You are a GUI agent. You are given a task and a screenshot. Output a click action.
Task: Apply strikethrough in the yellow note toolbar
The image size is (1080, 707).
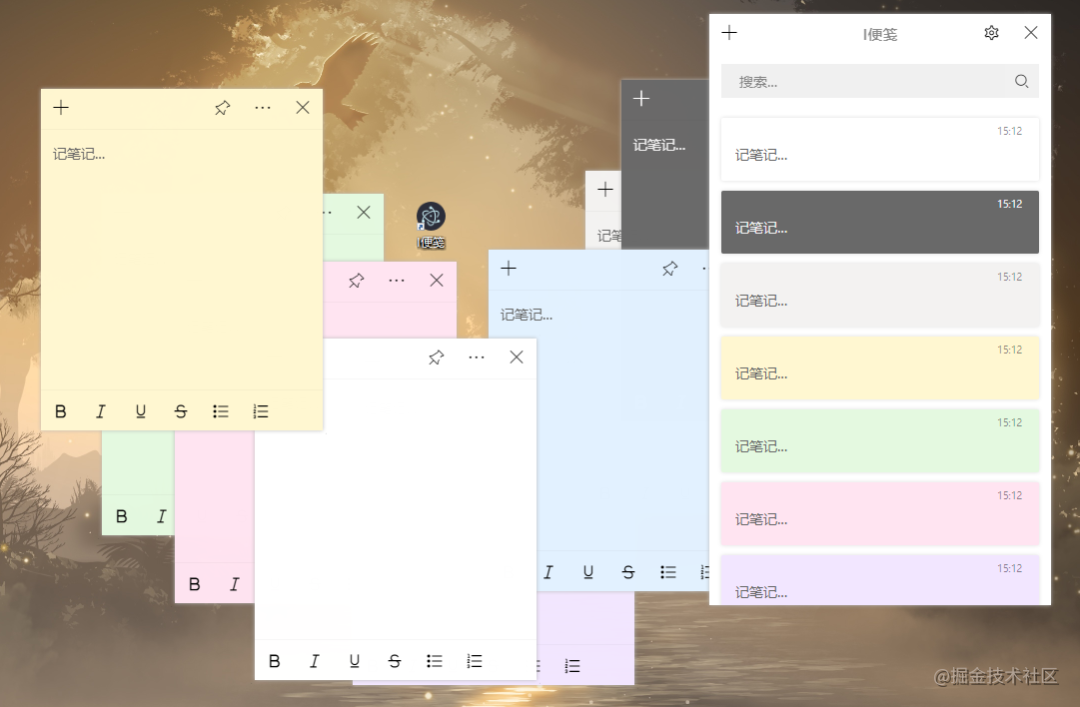(x=180, y=411)
